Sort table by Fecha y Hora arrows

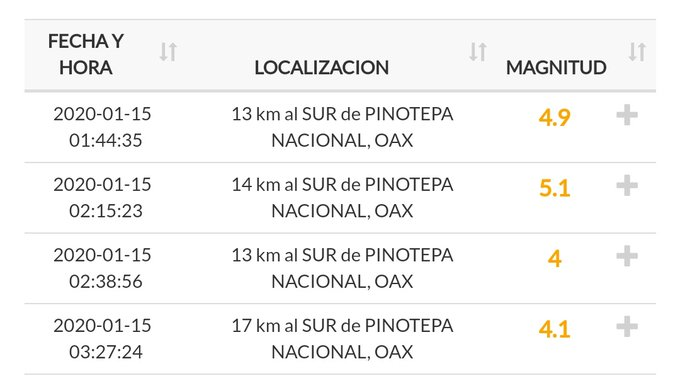(x=168, y=52)
